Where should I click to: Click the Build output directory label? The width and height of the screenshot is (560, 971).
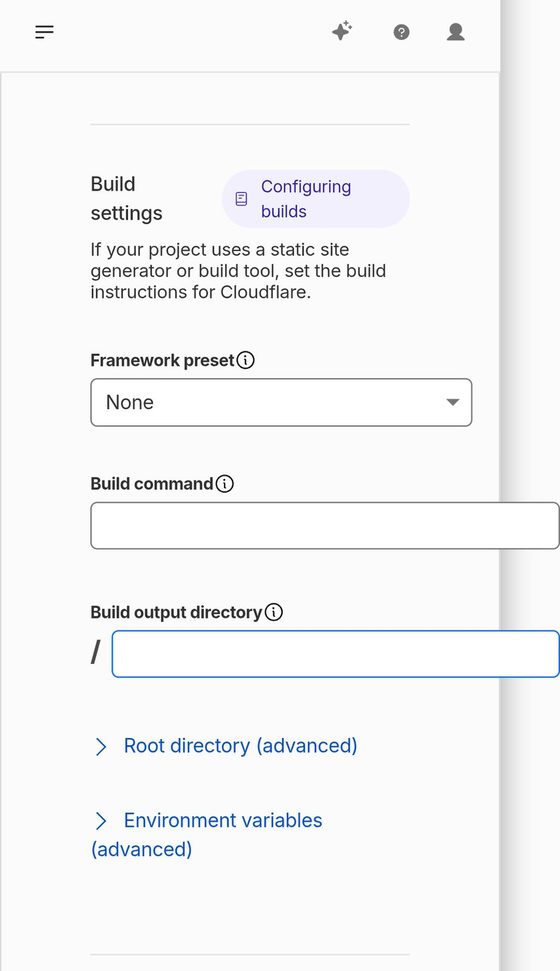pos(177,612)
